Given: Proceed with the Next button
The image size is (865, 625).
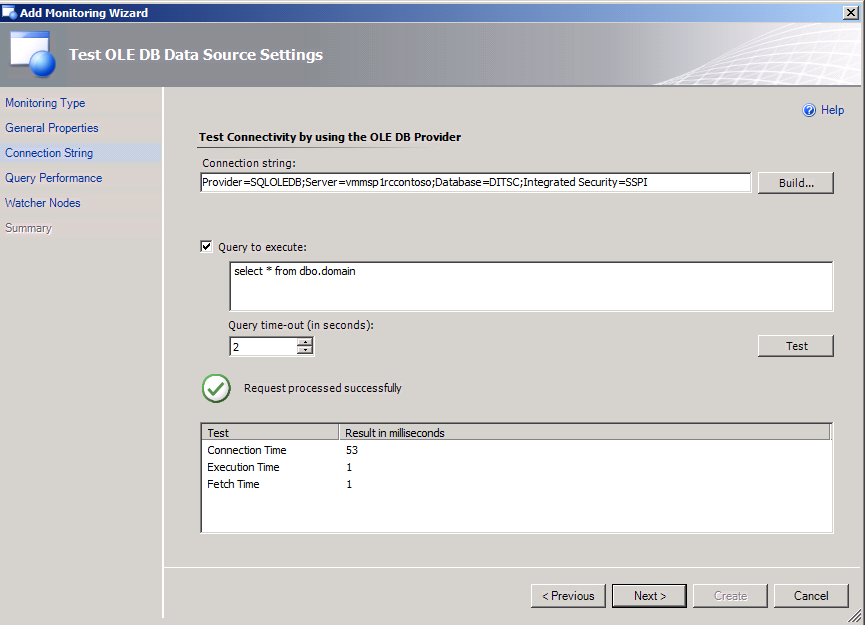Looking at the screenshot, I should tap(649, 596).
